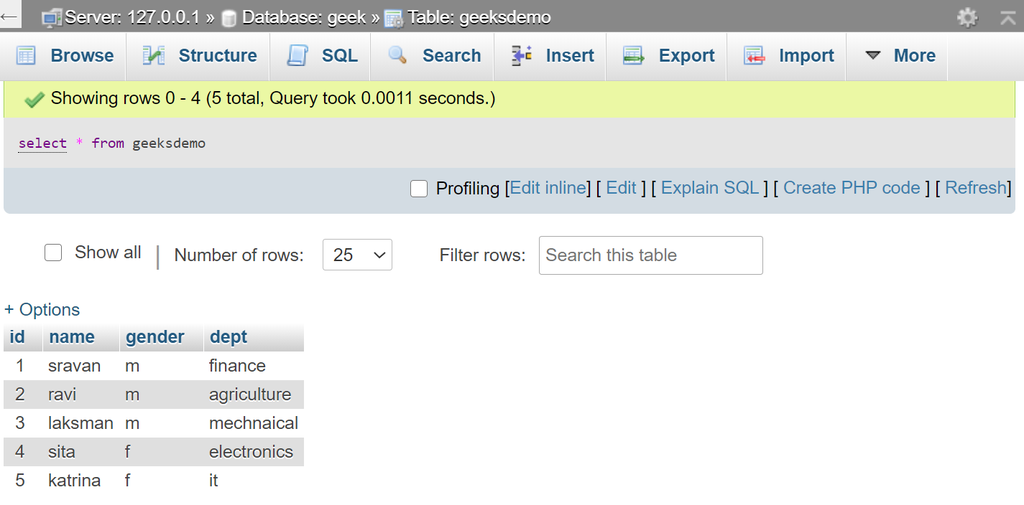Click the collapse arrows icon at top right
This screenshot has height=505, width=1024.
(x=1007, y=17)
